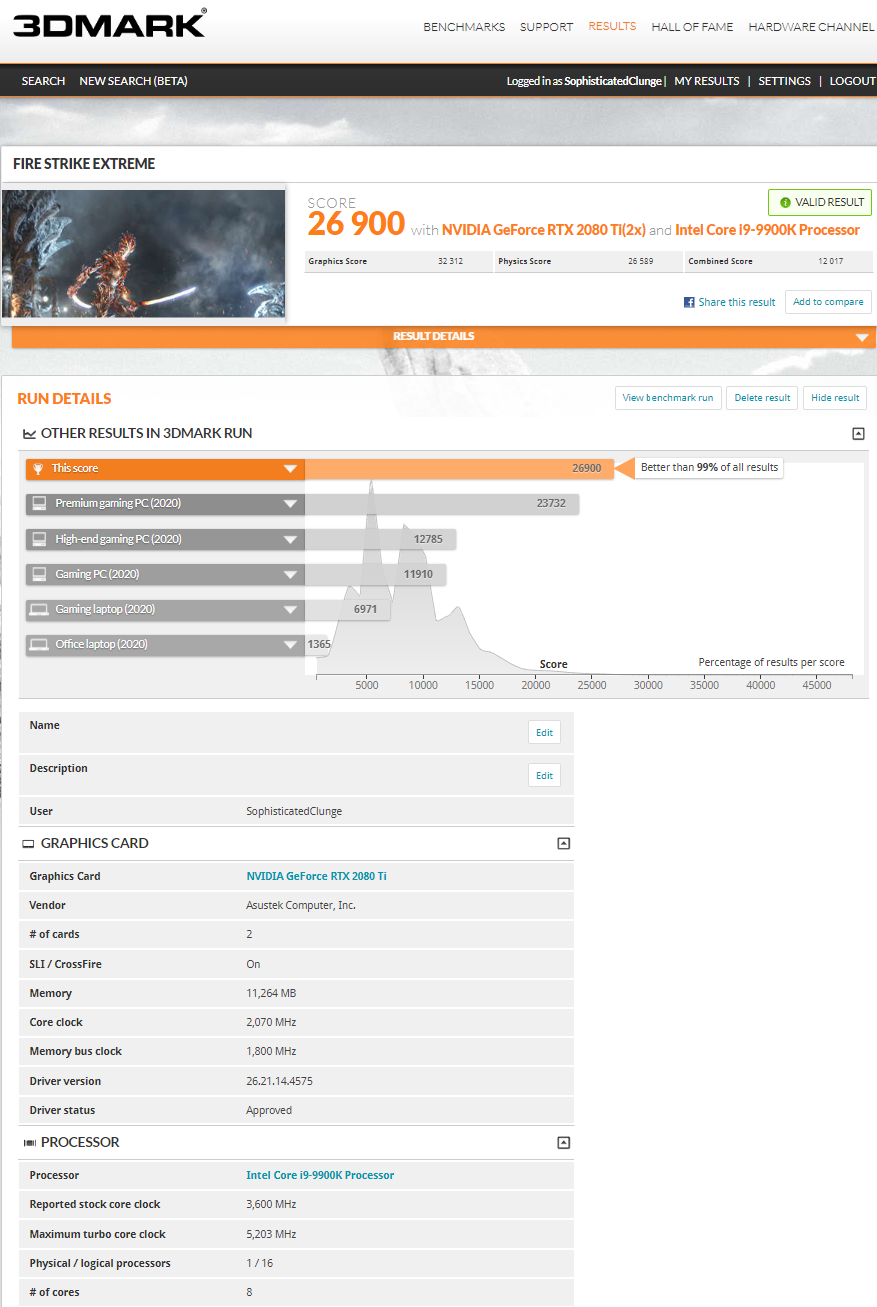The image size is (877, 1307).
Task: Click the chart icon beside Other Results
Action: [x=29, y=434]
